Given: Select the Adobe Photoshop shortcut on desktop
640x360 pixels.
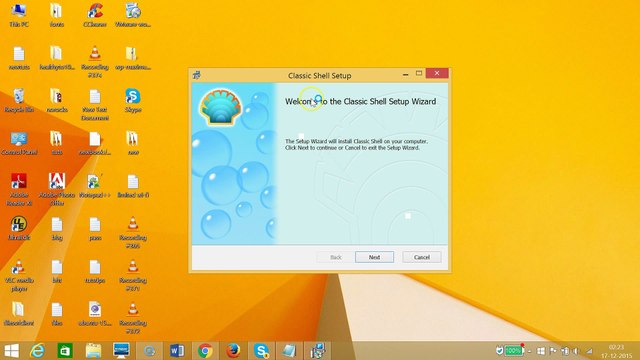Looking at the screenshot, I should pos(57,190).
